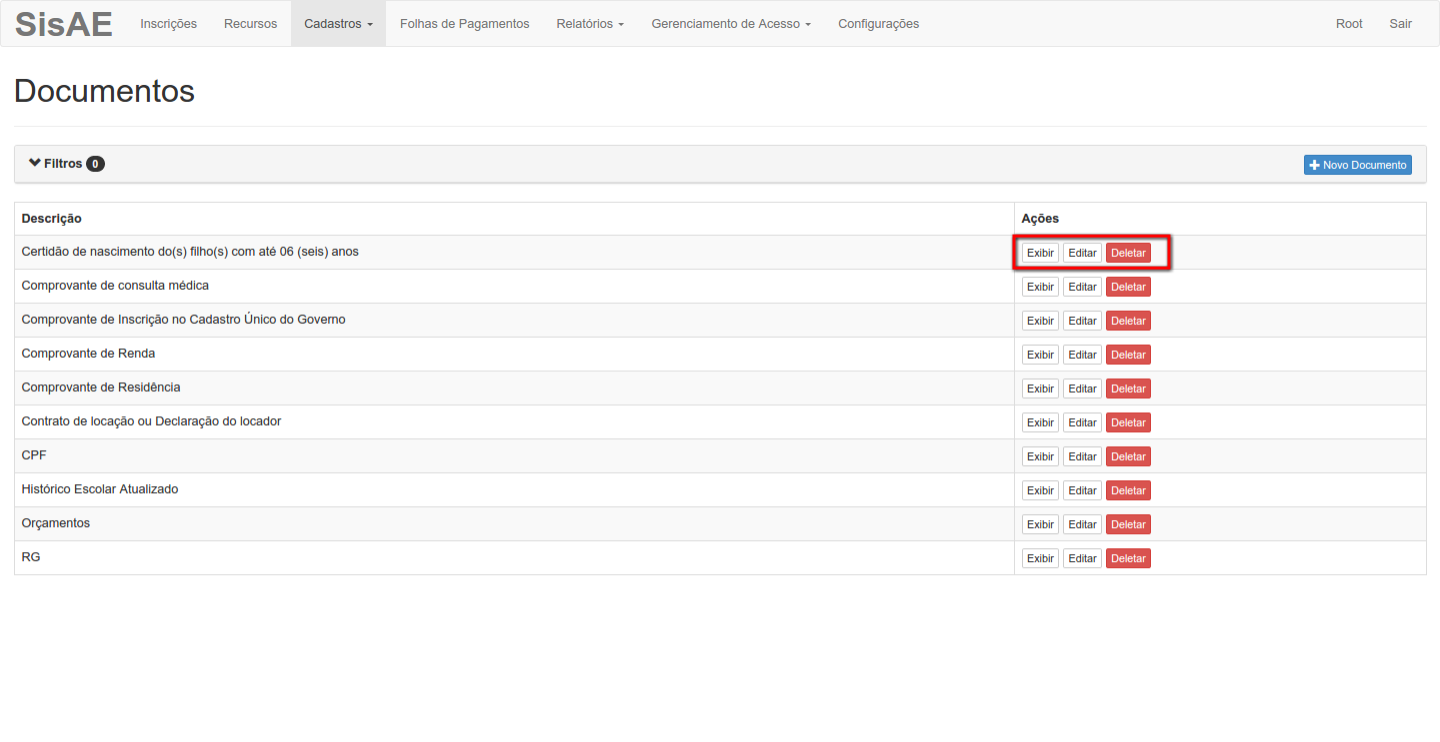This screenshot has height=742, width=1440.
Task: Click the 'RG' description cell
Action: click(514, 557)
